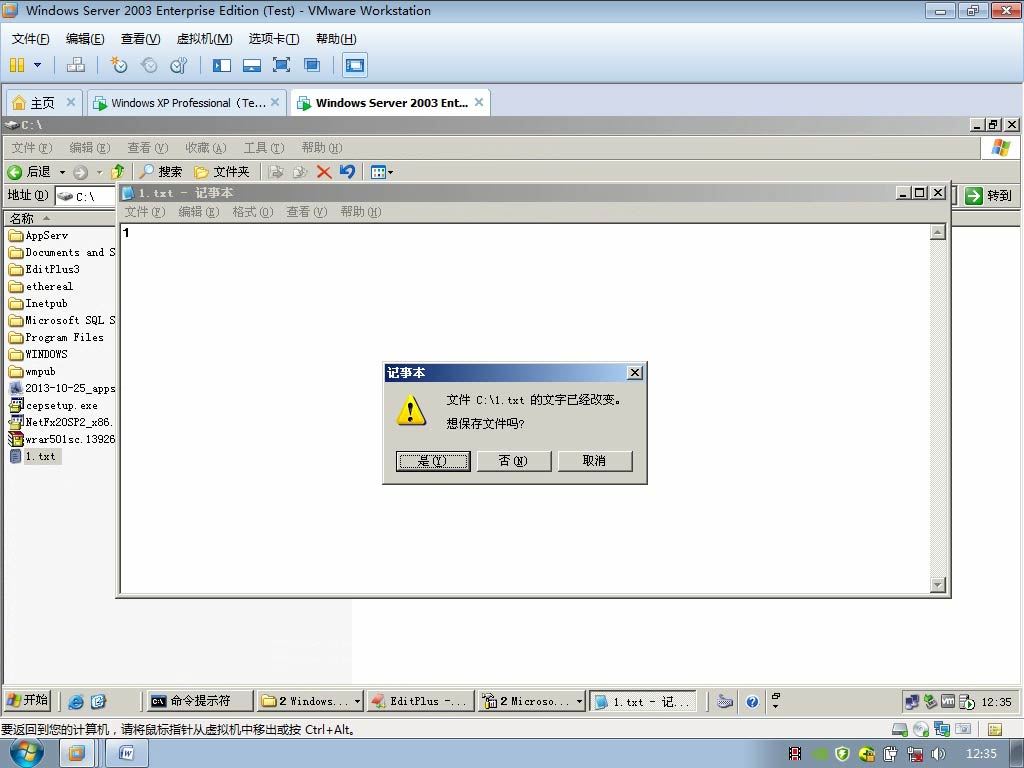The height and width of the screenshot is (768, 1024).
Task: Click the 转到 go button
Action: [989, 195]
